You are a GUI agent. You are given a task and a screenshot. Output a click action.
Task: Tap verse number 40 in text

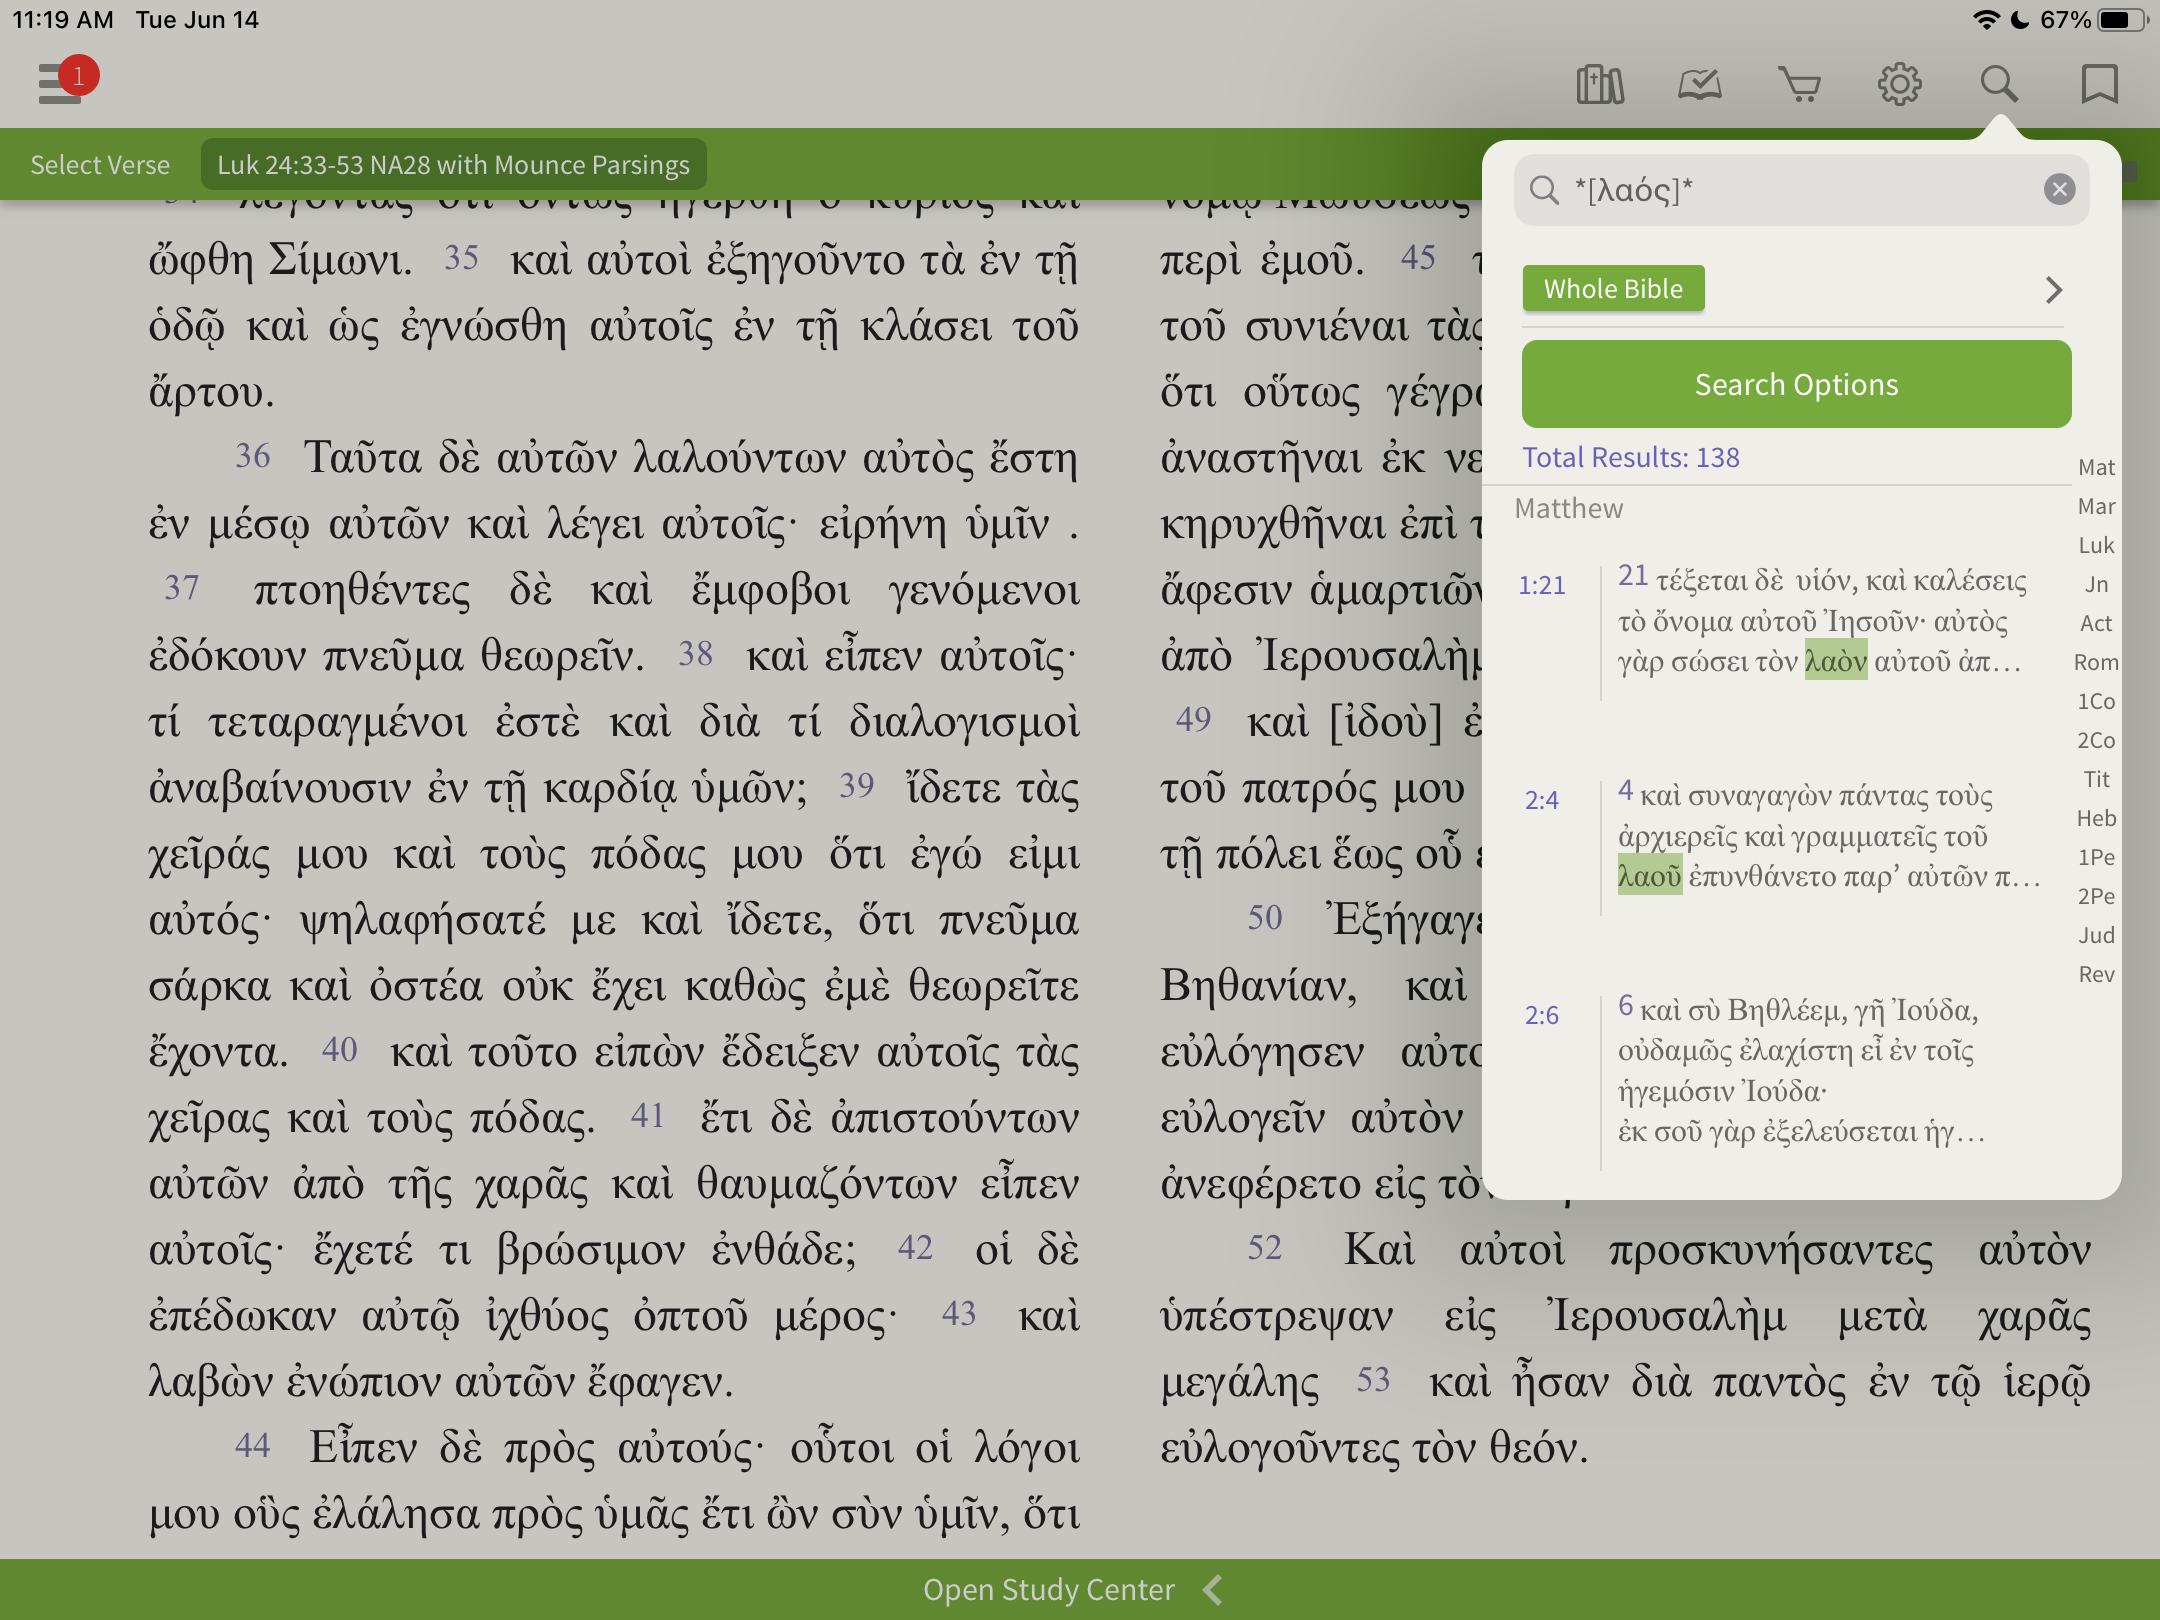(x=340, y=1049)
